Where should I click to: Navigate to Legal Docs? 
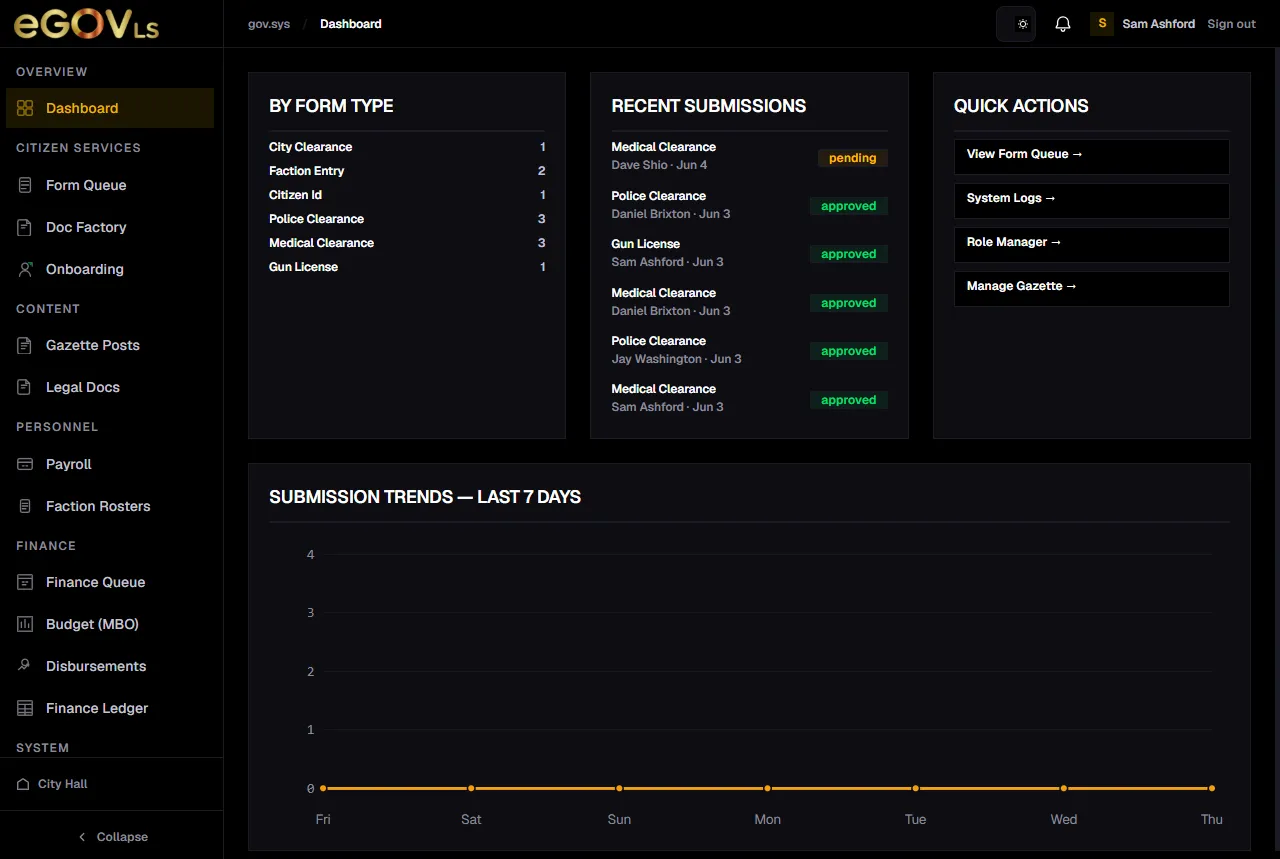tap(110, 387)
